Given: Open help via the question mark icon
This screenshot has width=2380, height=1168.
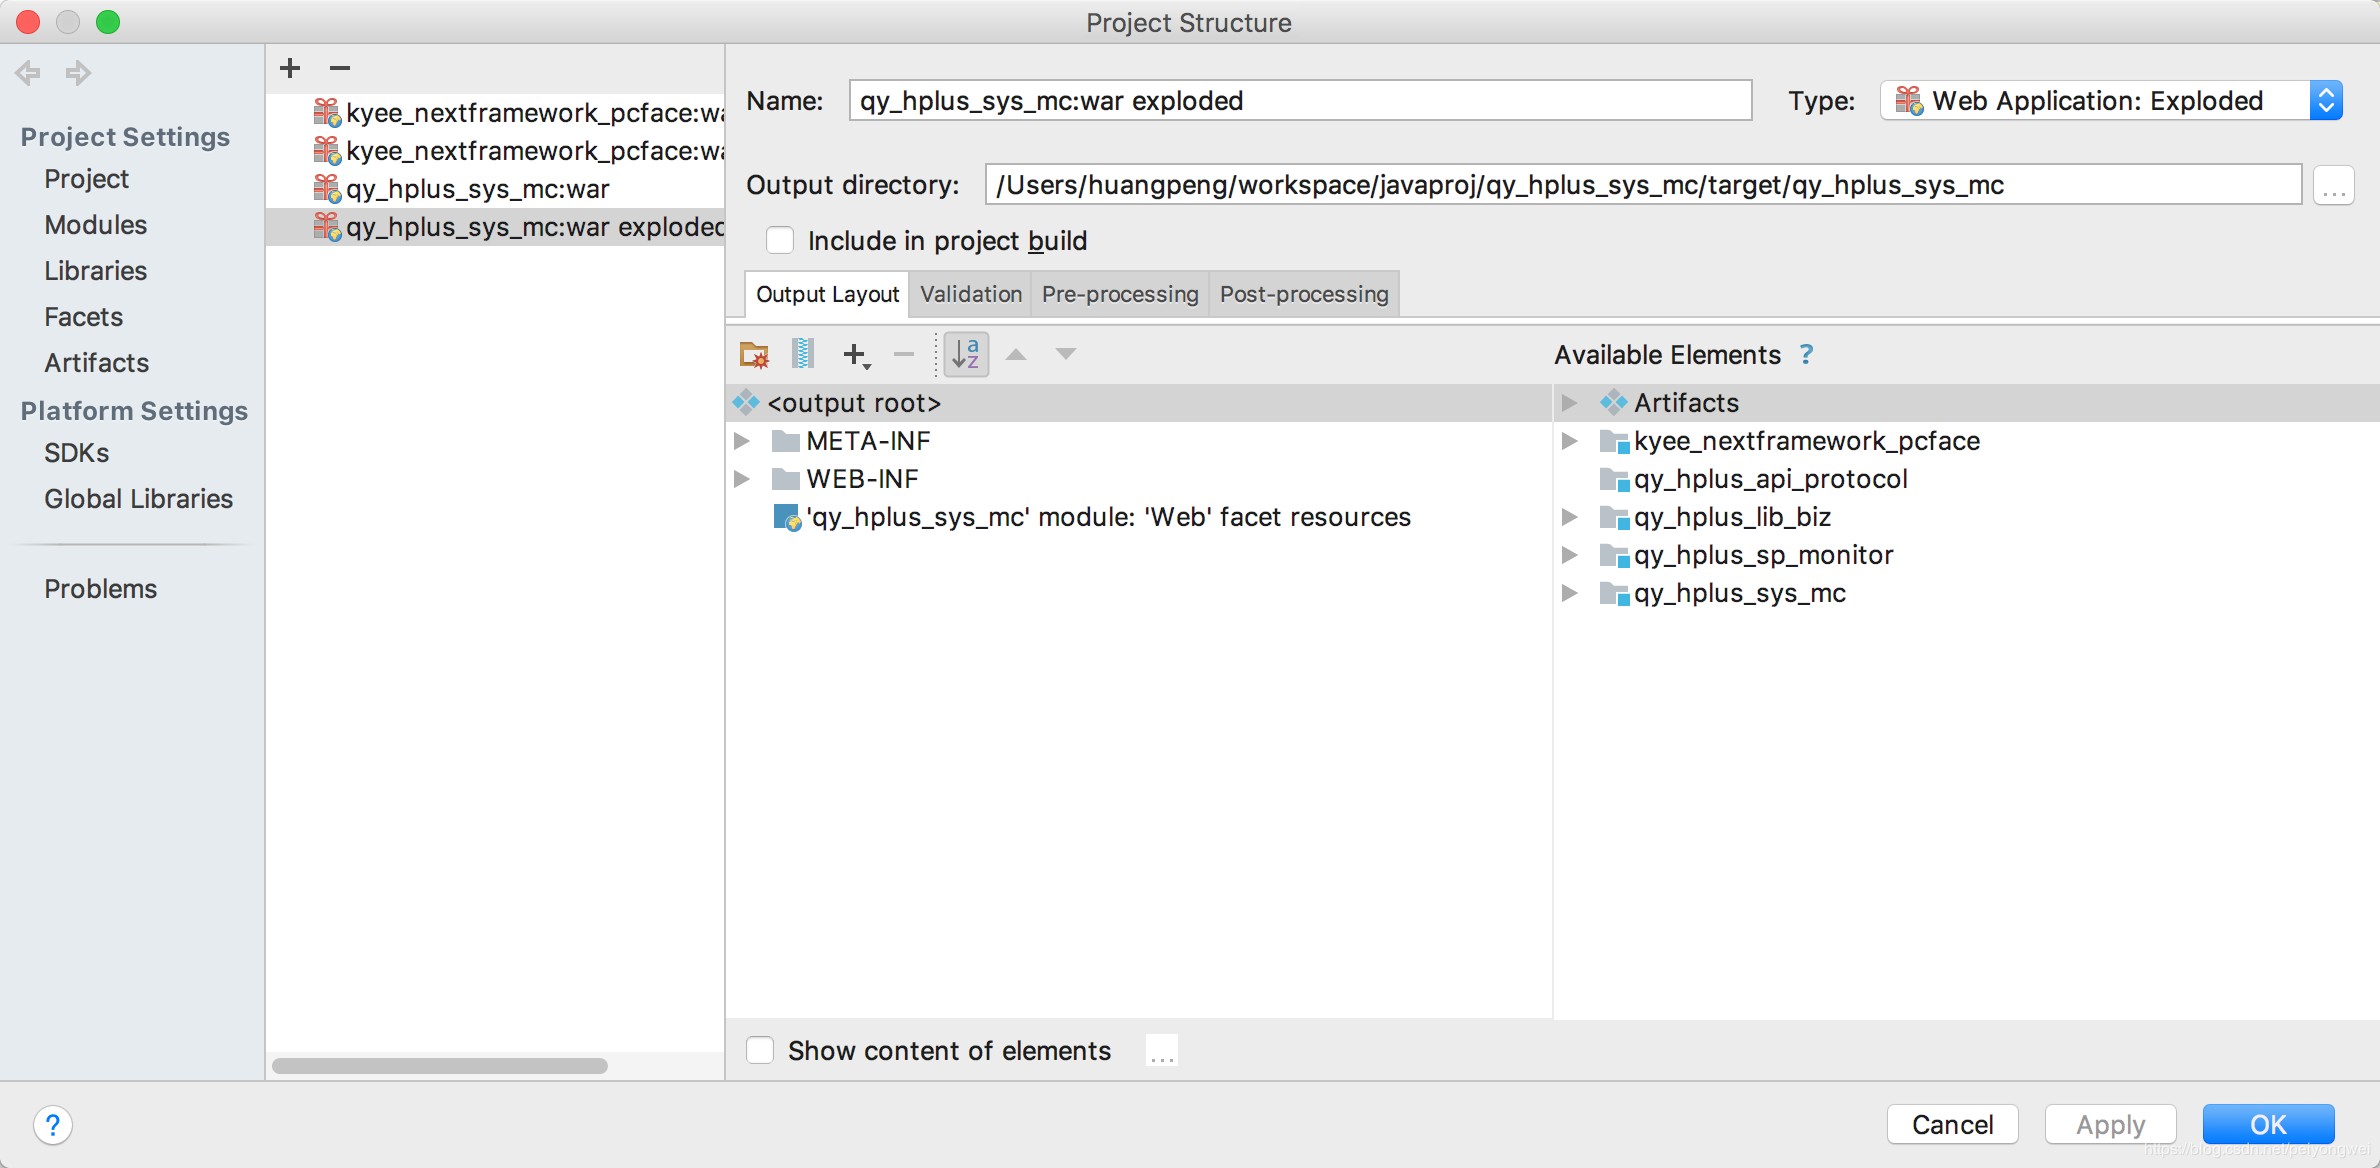Looking at the screenshot, I should (x=53, y=1124).
